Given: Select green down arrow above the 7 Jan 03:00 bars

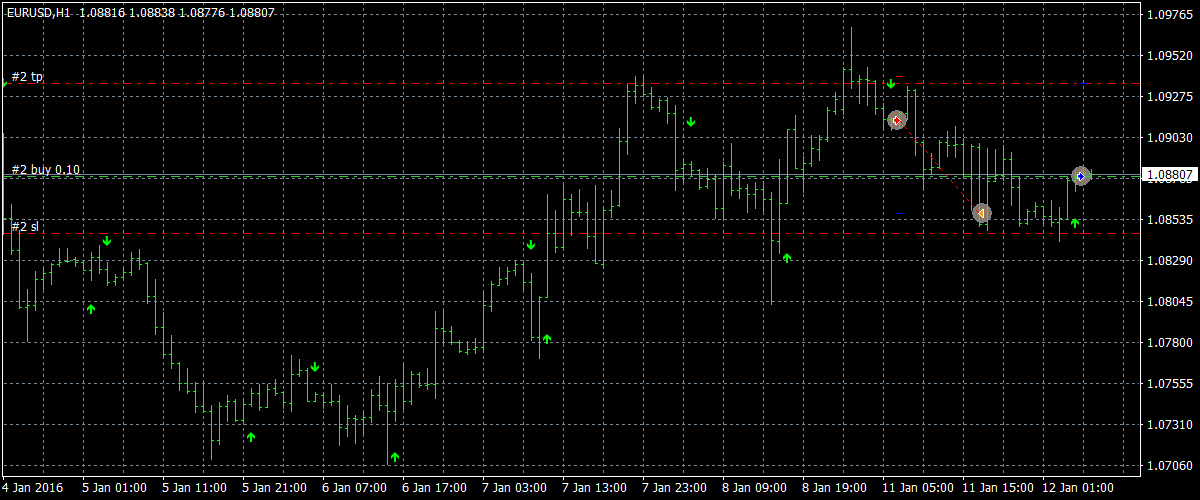Looking at the screenshot, I should pos(531,244).
